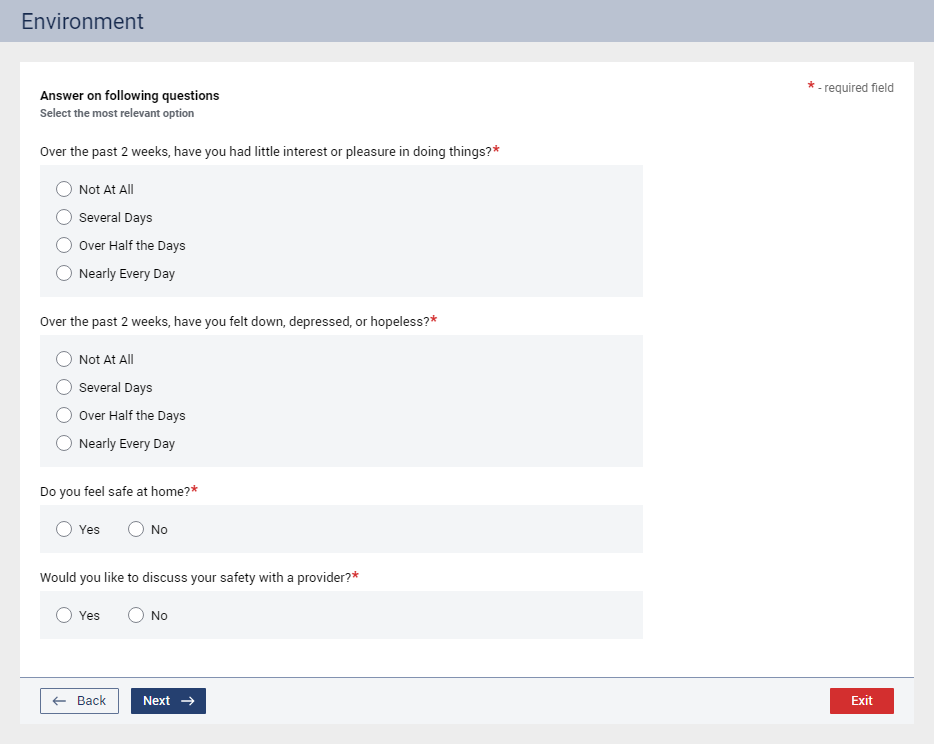Proceed with the Next button
This screenshot has width=934, height=744.
click(167, 701)
